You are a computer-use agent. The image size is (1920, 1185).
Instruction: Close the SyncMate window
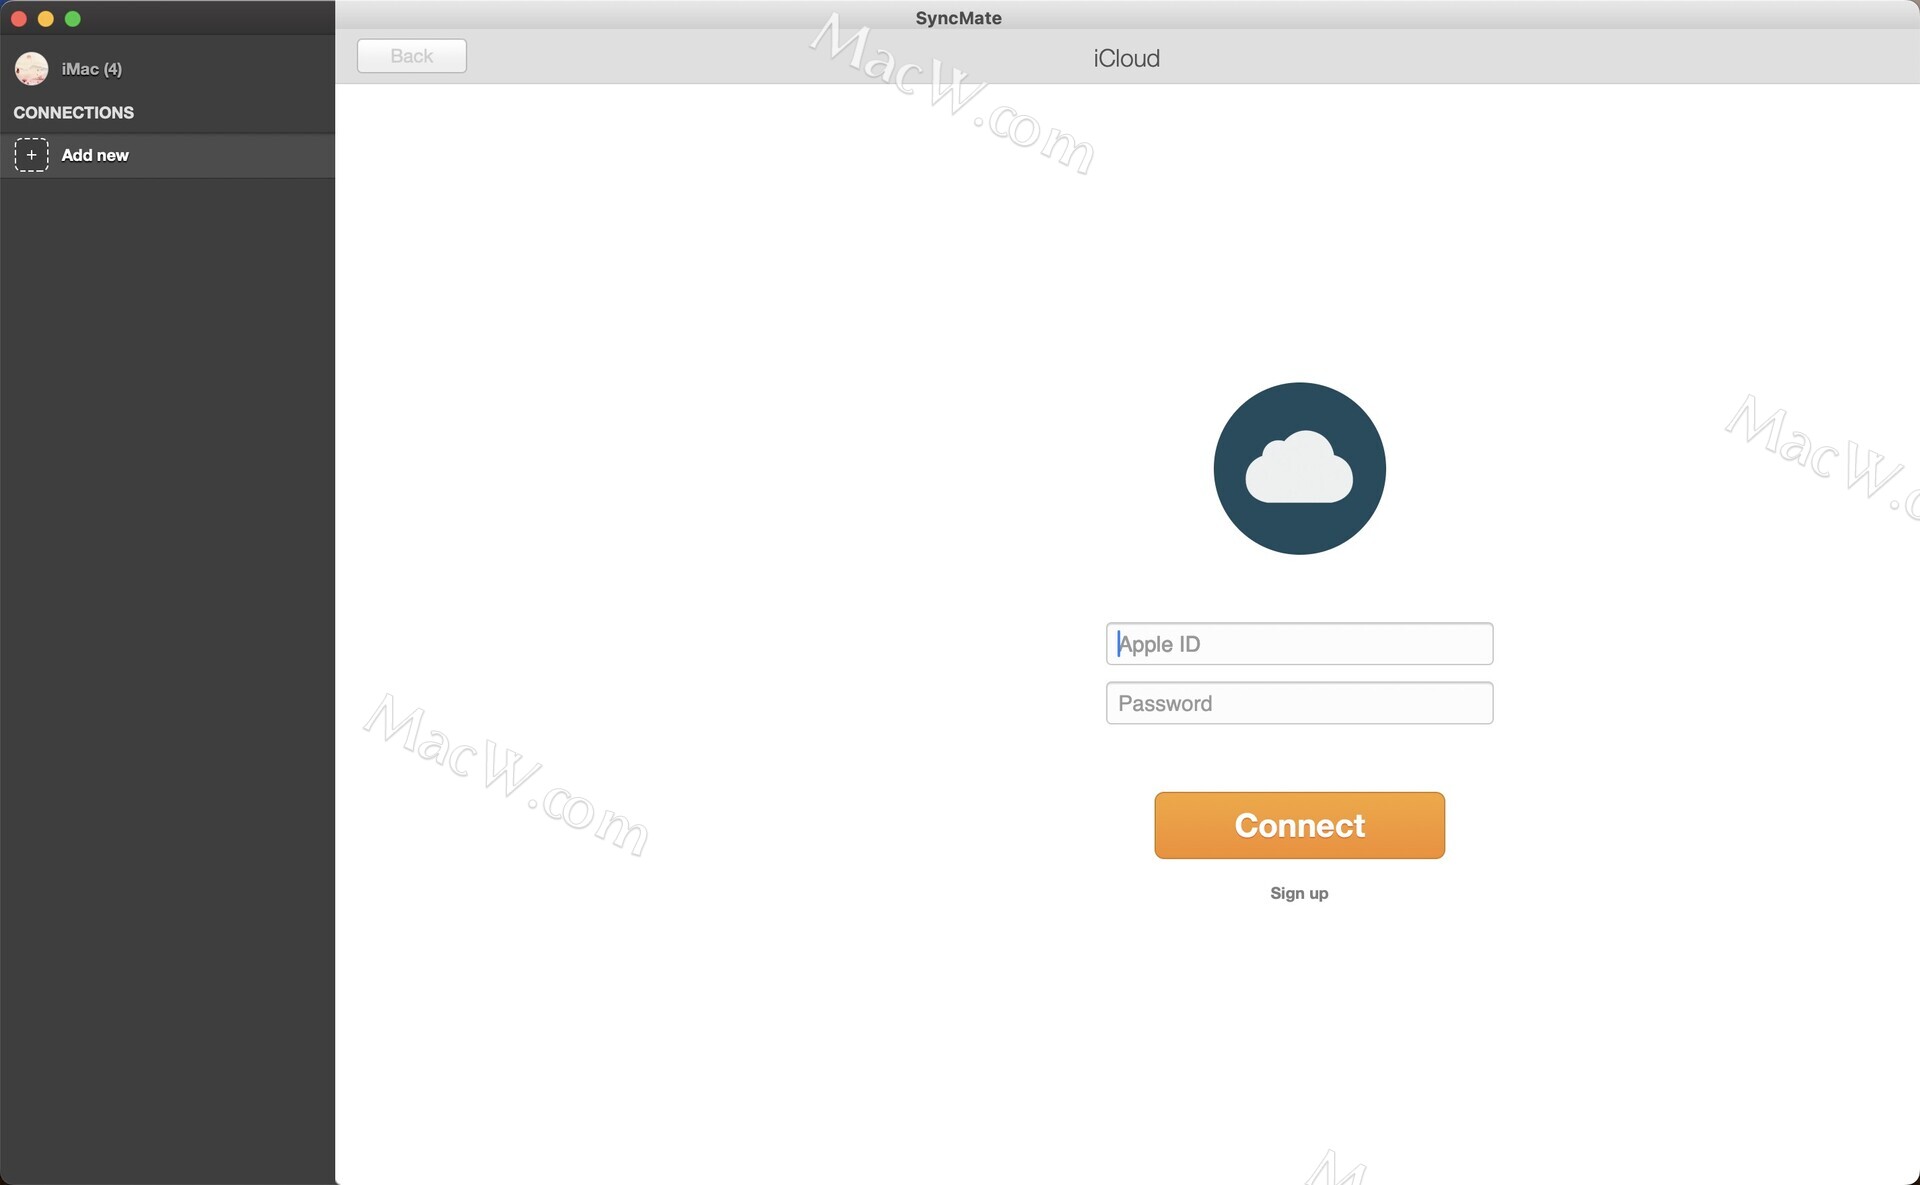[18, 18]
